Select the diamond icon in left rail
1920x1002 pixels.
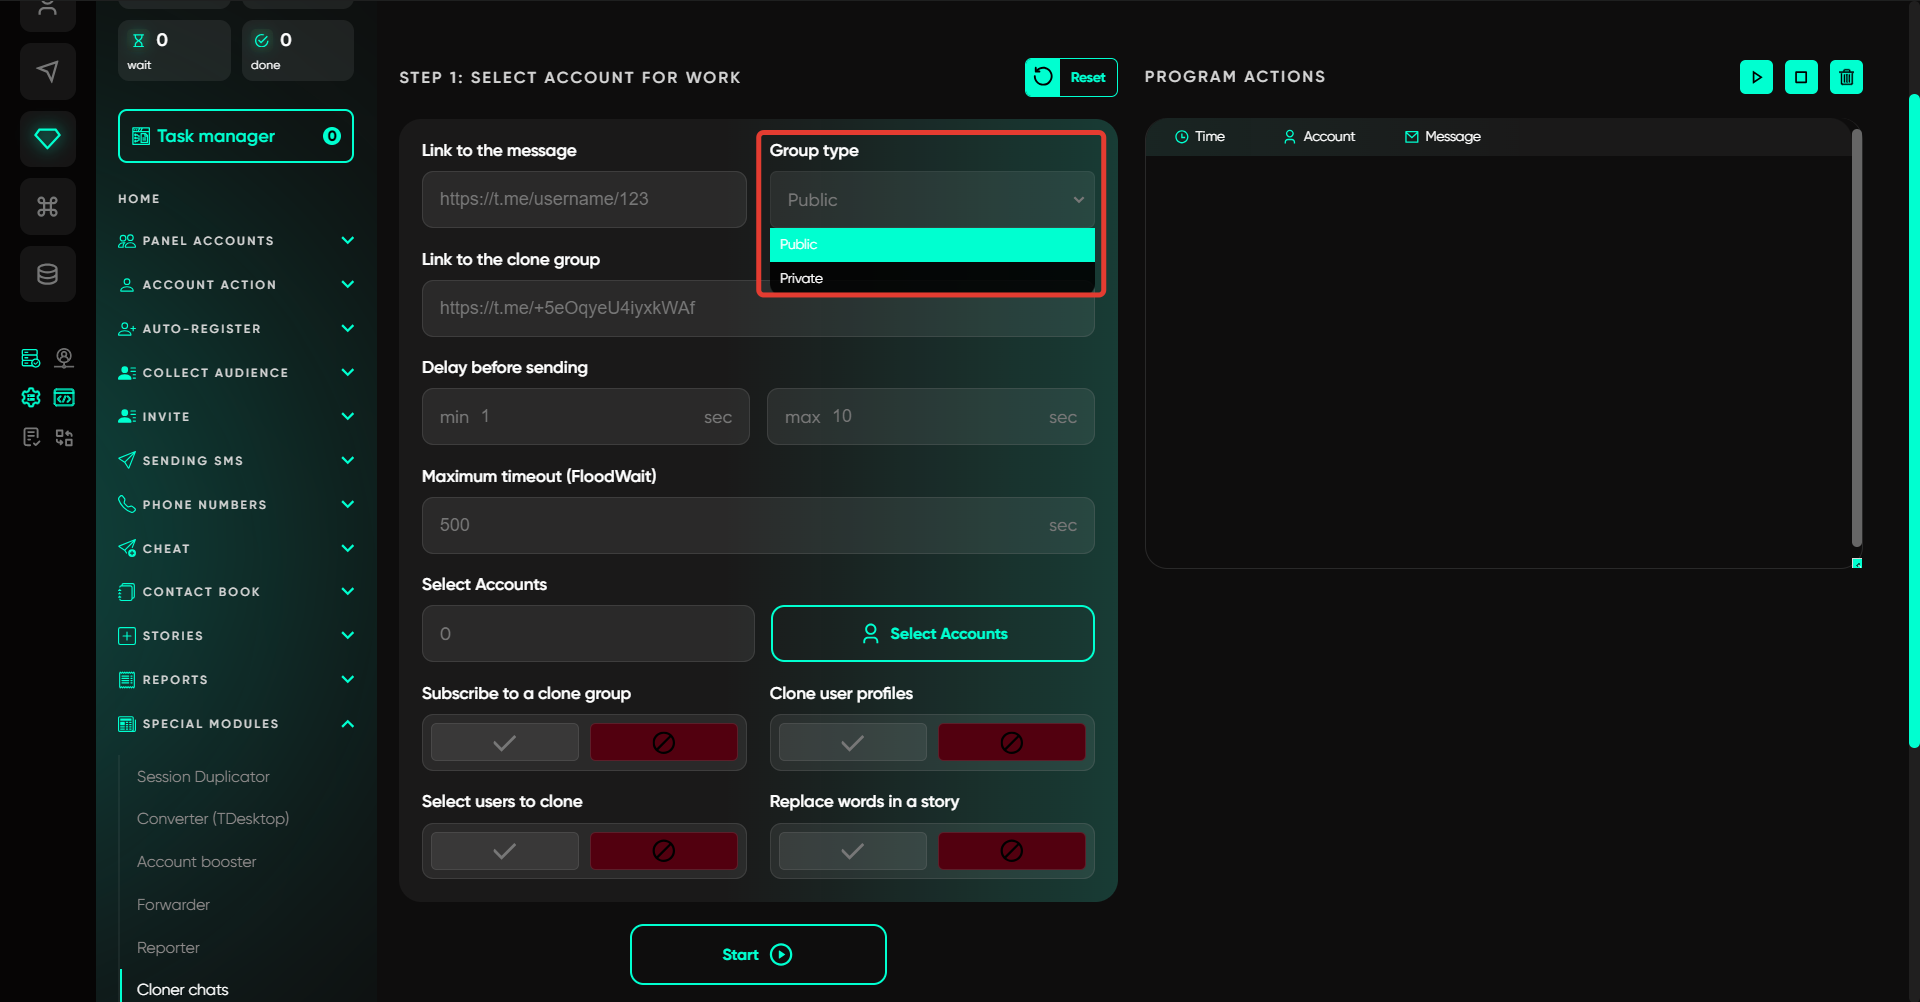(x=47, y=138)
